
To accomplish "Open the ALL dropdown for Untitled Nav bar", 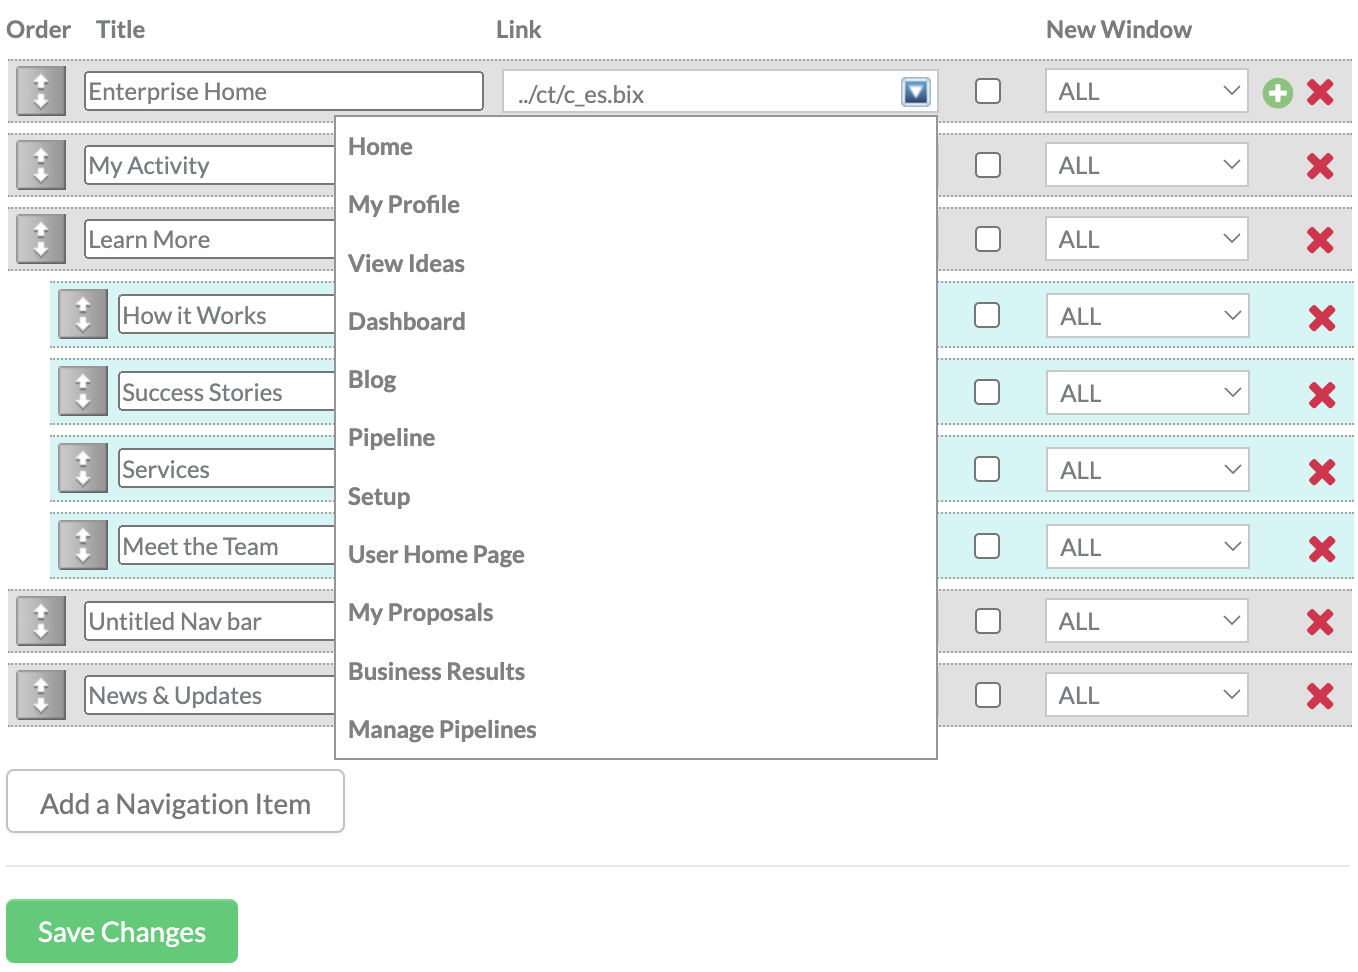I will (x=1147, y=621).
